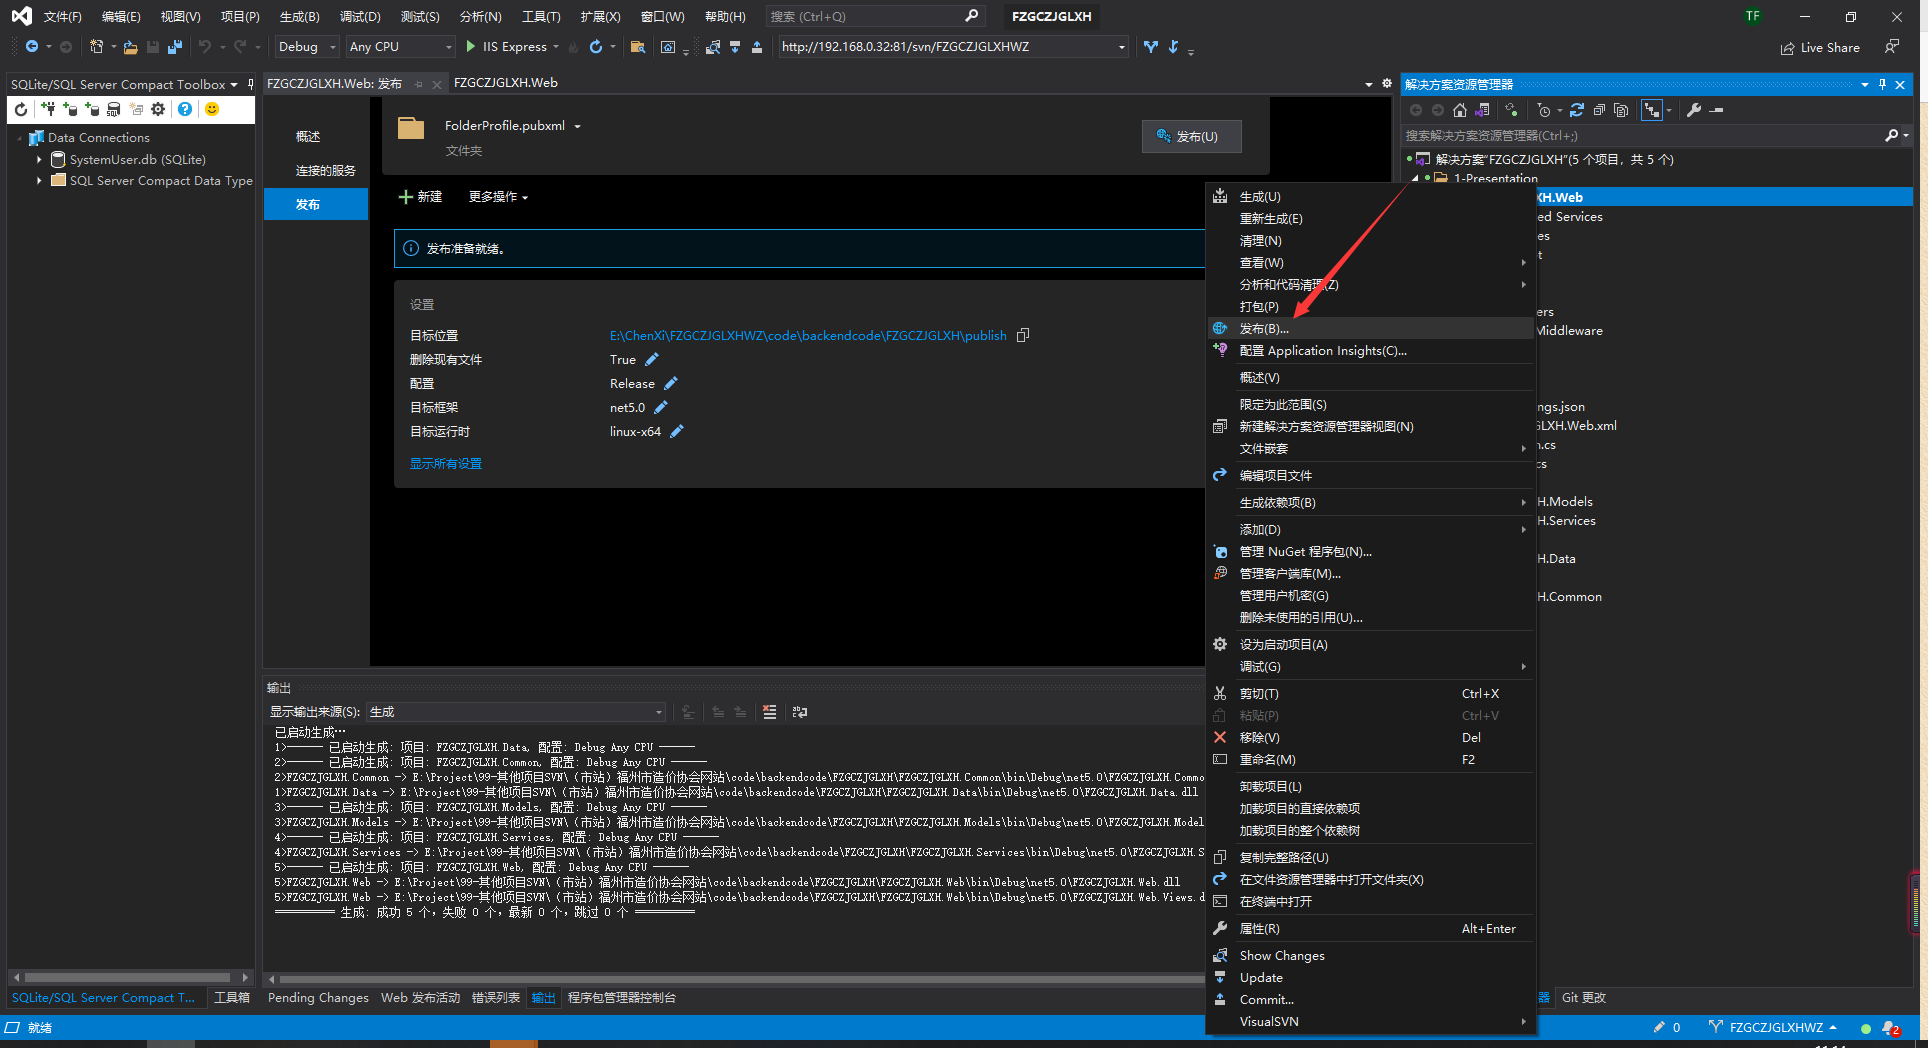Open the Debug configuration dropdown
This screenshot has height=1048, width=1928.
306,47
